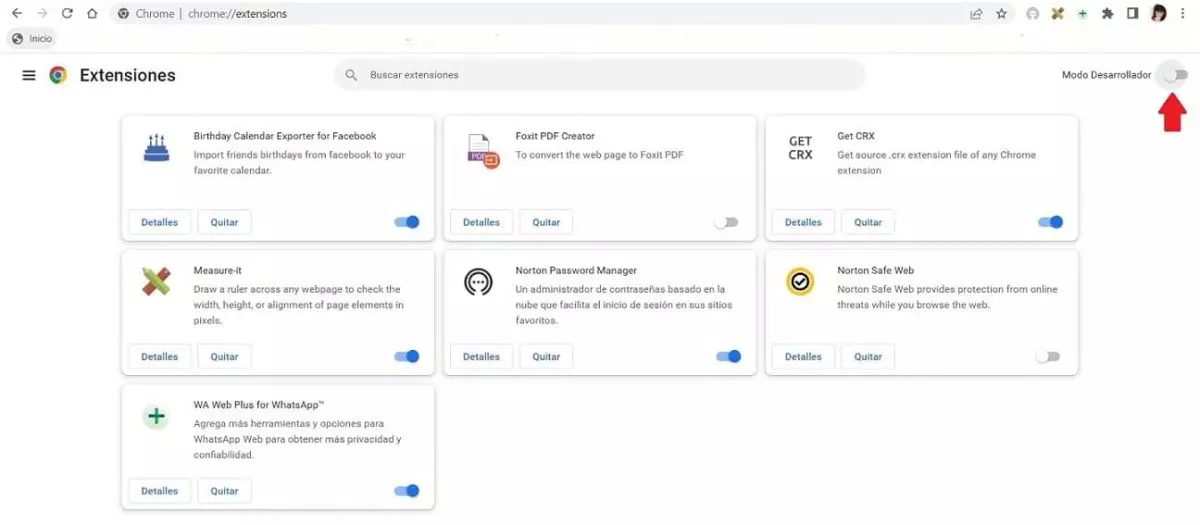Select the 'Get CRX' extension name
1200x525 pixels.
click(856, 136)
